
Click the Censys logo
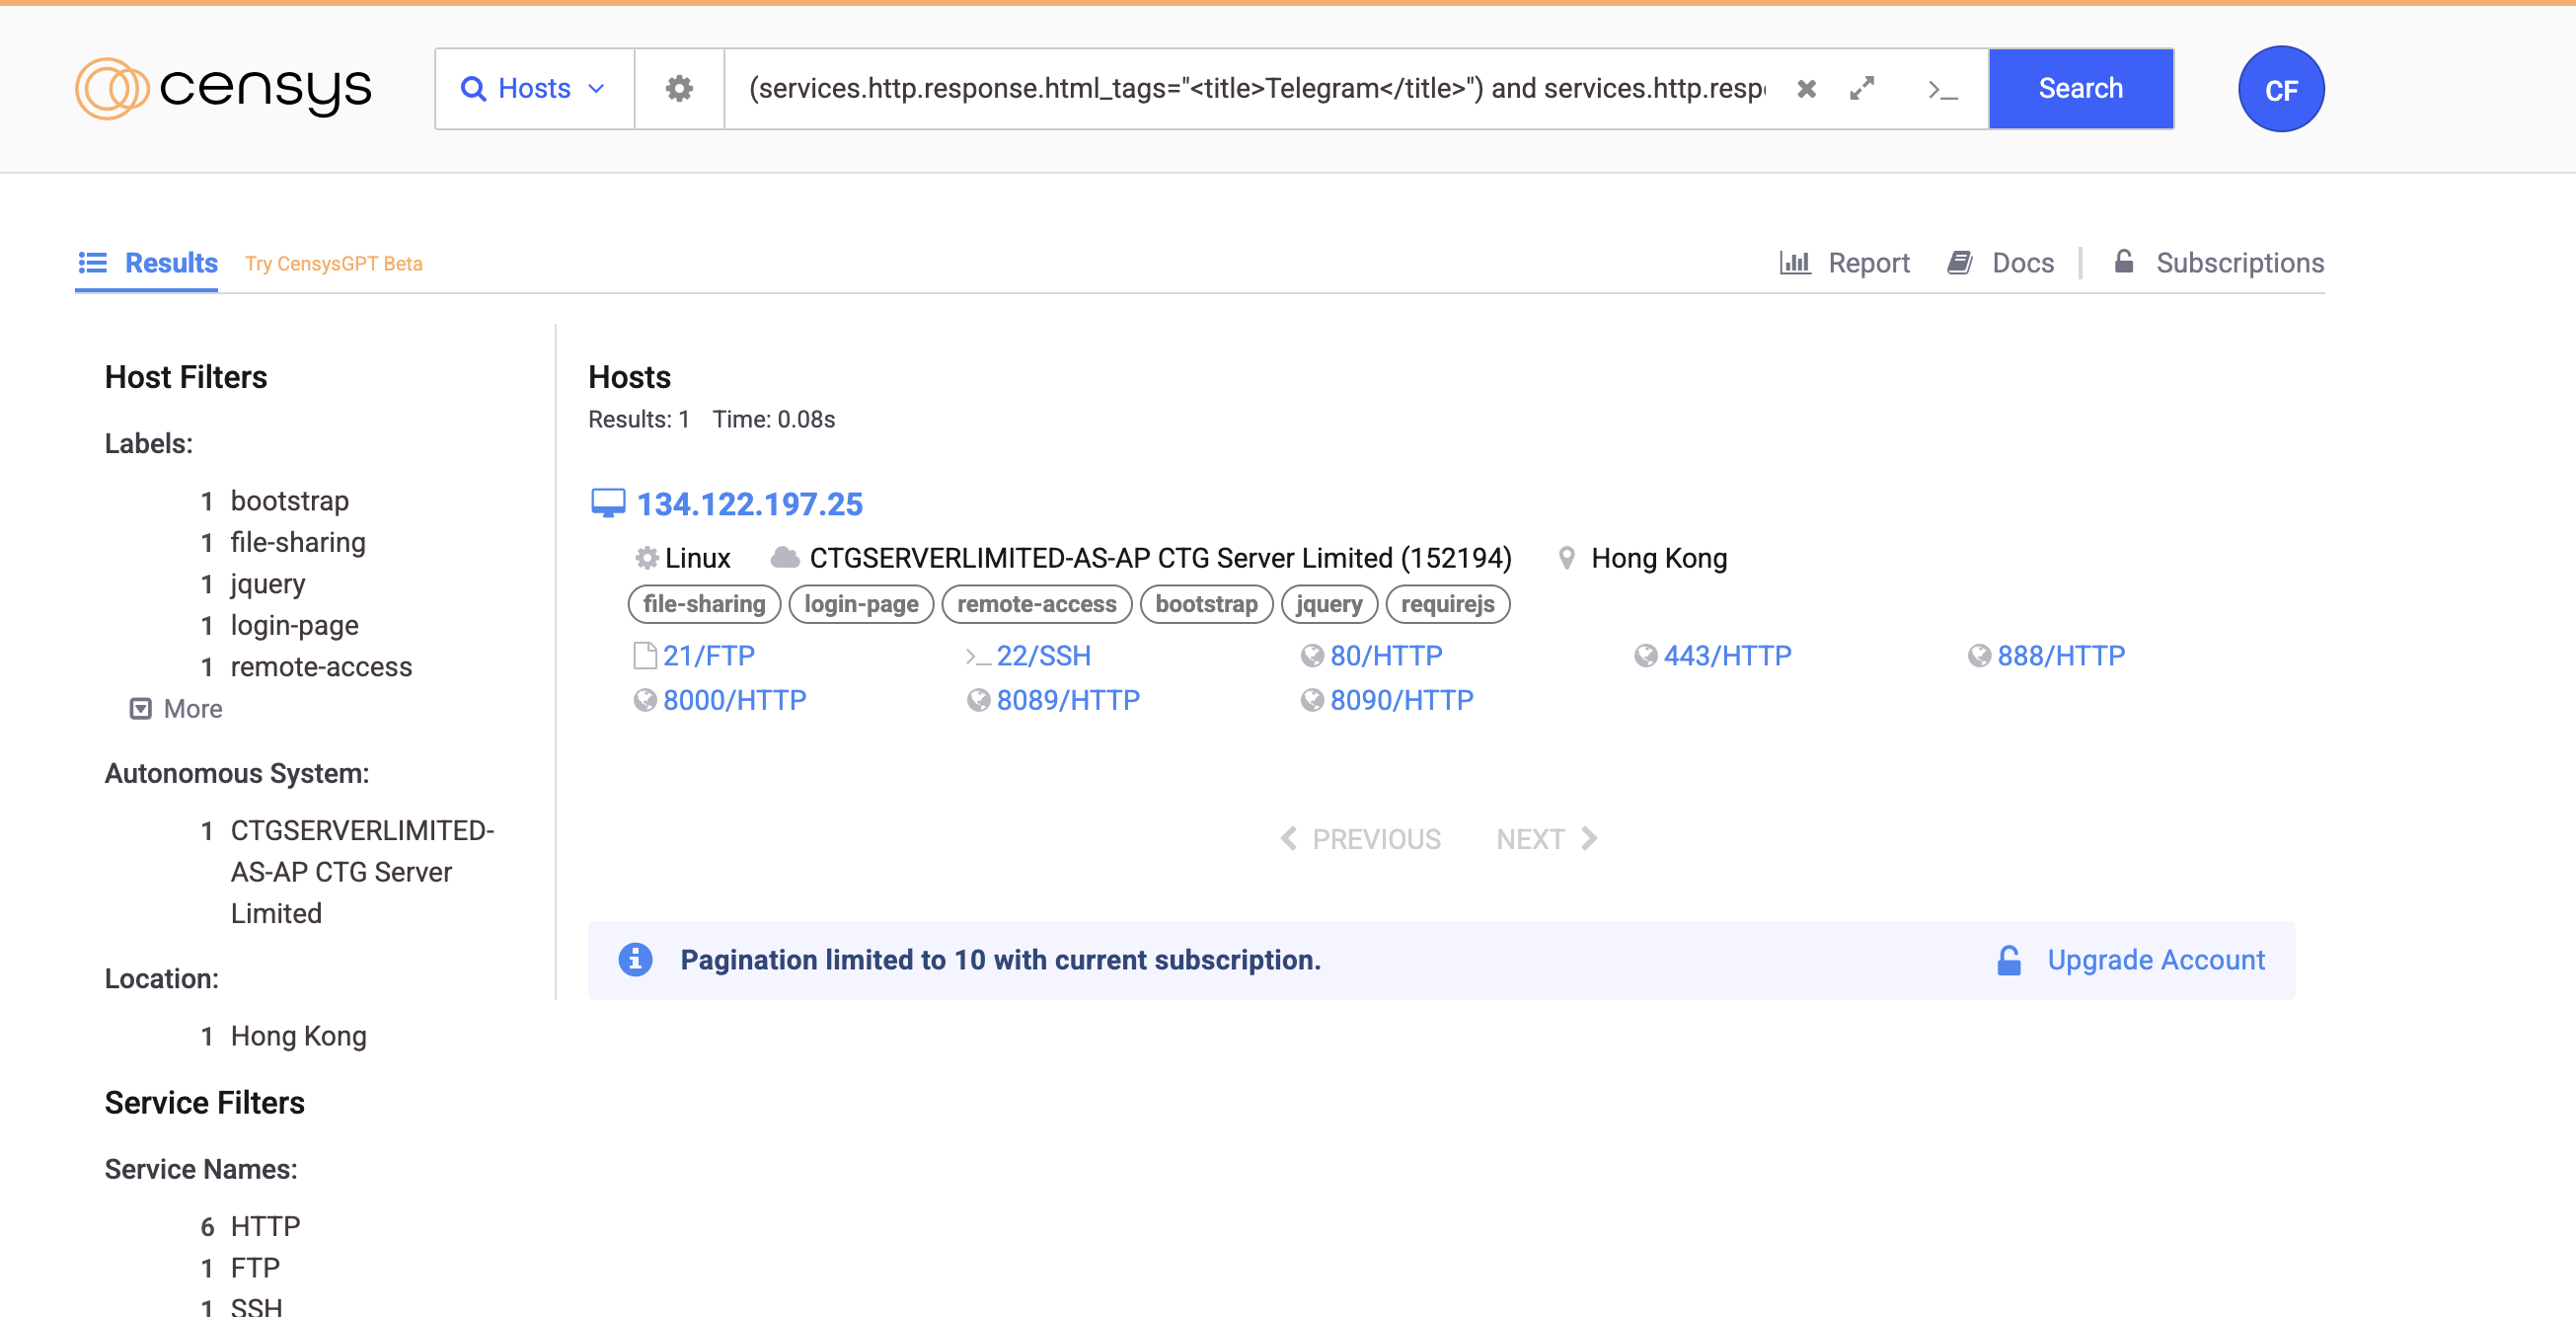[x=223, y=89]
